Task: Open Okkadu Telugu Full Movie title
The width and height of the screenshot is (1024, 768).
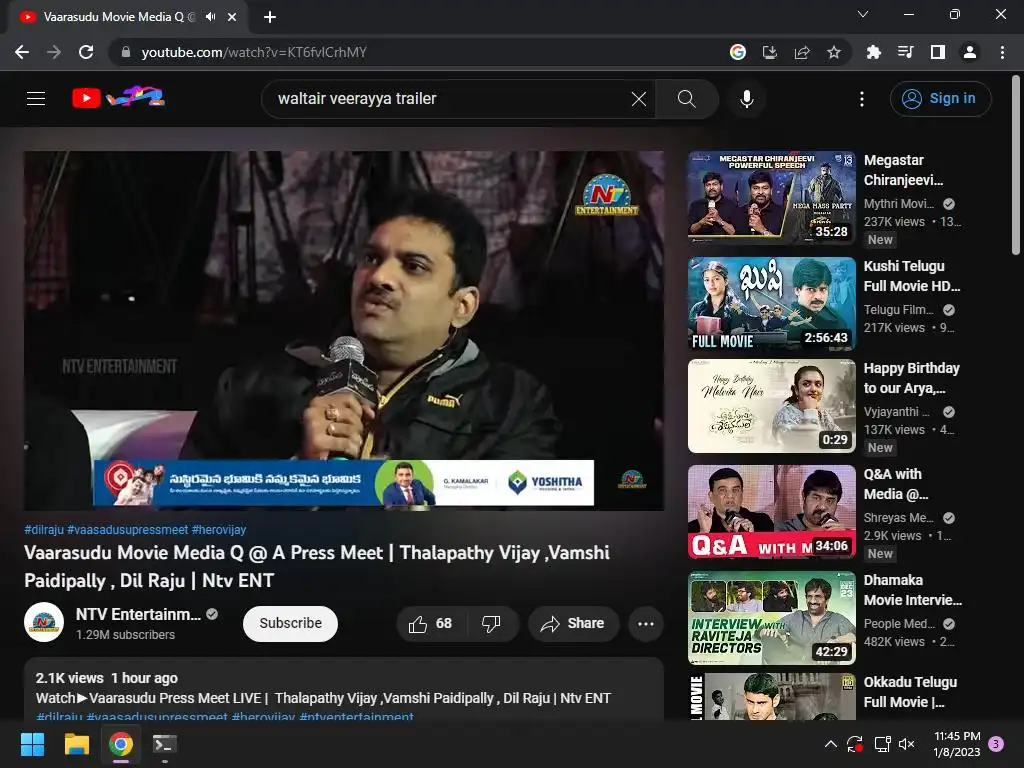Action: coord(910,692)
